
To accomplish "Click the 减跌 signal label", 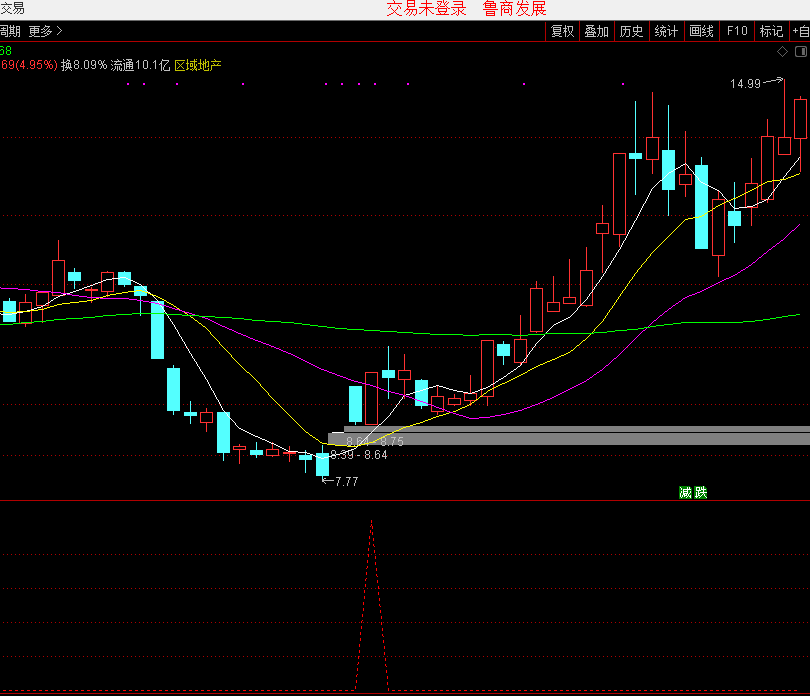I will [692, 492].
